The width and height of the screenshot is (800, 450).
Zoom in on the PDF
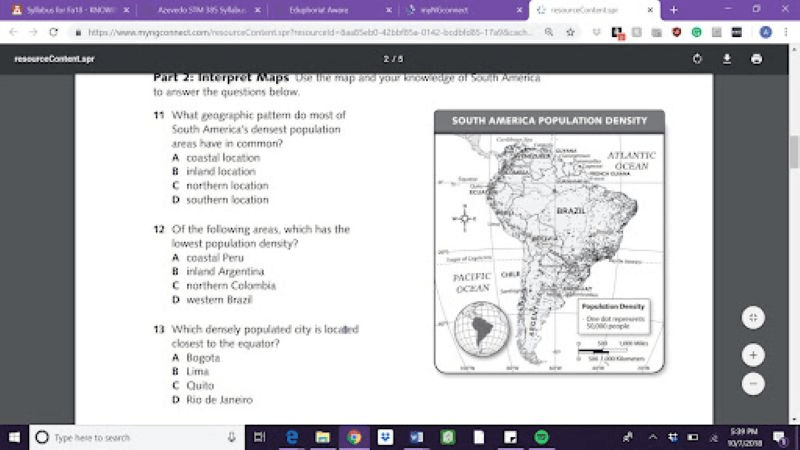pyautogui.click(x=753, y=355)
